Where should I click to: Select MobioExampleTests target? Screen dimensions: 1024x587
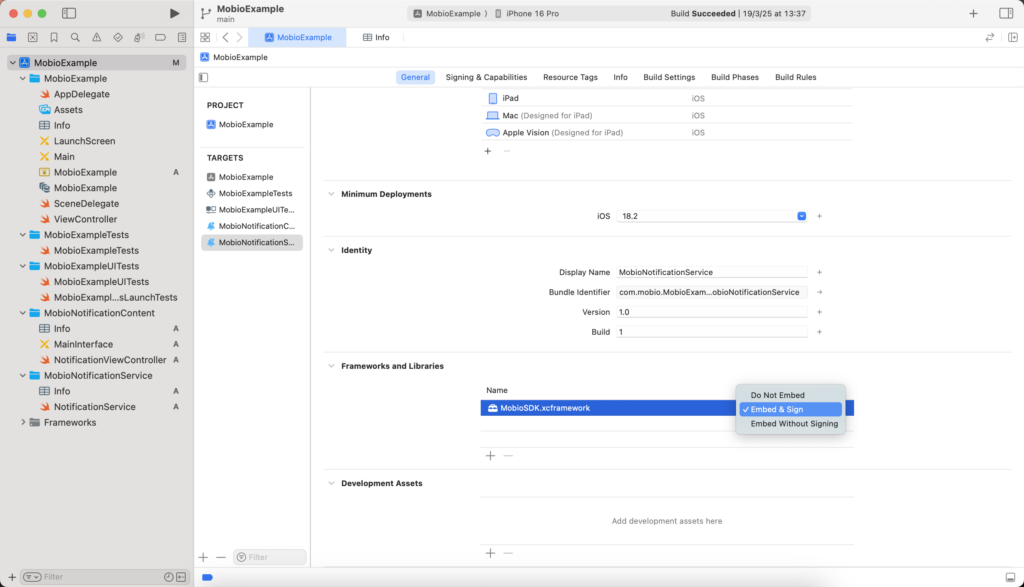point(255,193)
